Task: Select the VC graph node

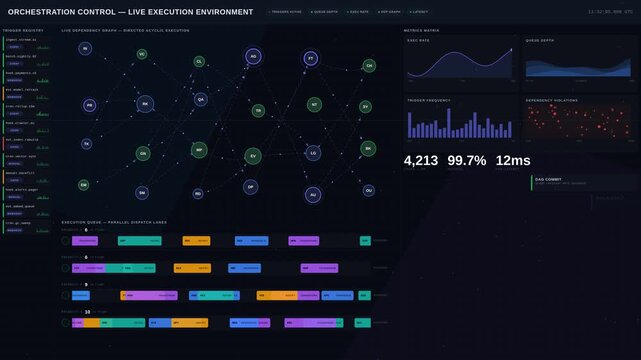Action: click(x=142, y=54)
